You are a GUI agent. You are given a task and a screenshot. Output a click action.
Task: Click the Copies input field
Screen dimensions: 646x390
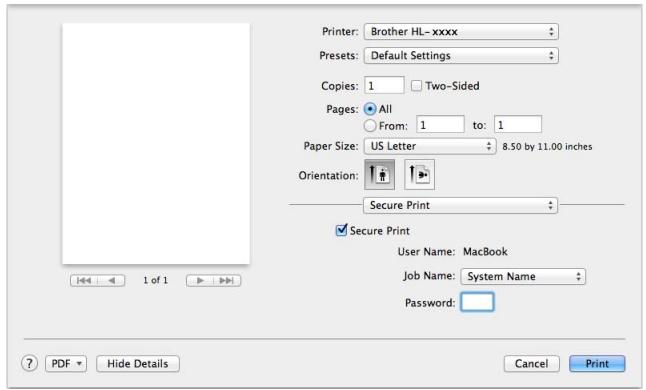pos(384,85)
